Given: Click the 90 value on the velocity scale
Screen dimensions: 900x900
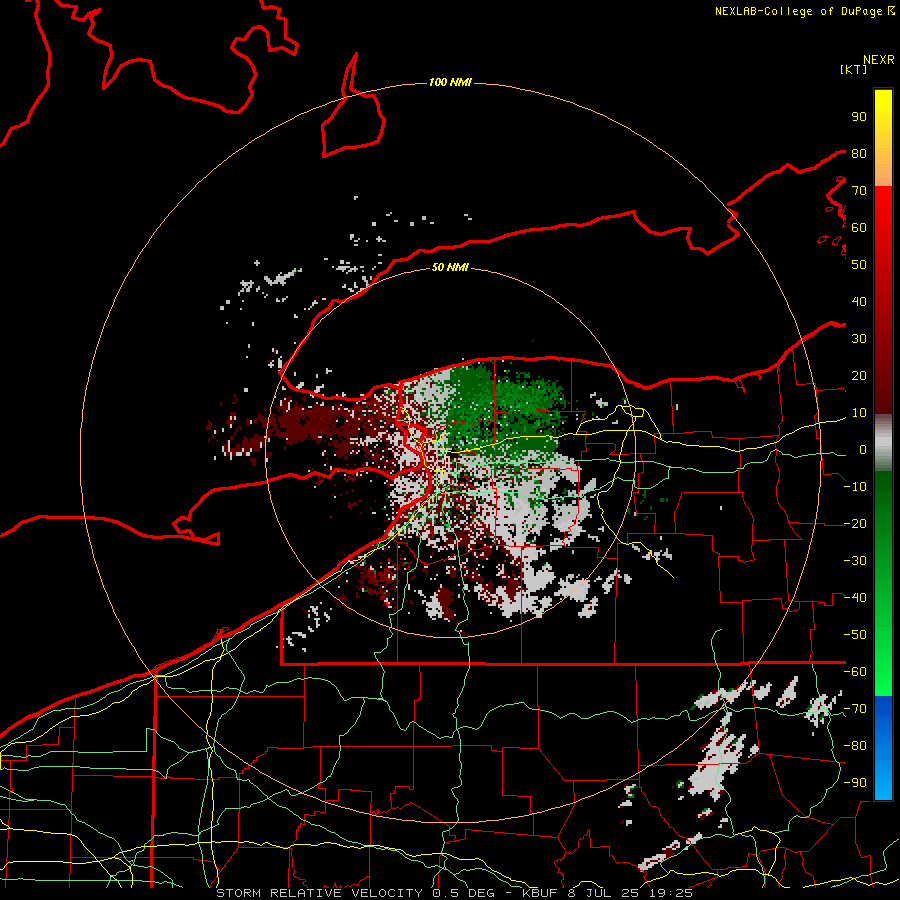Looking at the screenshot, I should [x=859, y=117].
